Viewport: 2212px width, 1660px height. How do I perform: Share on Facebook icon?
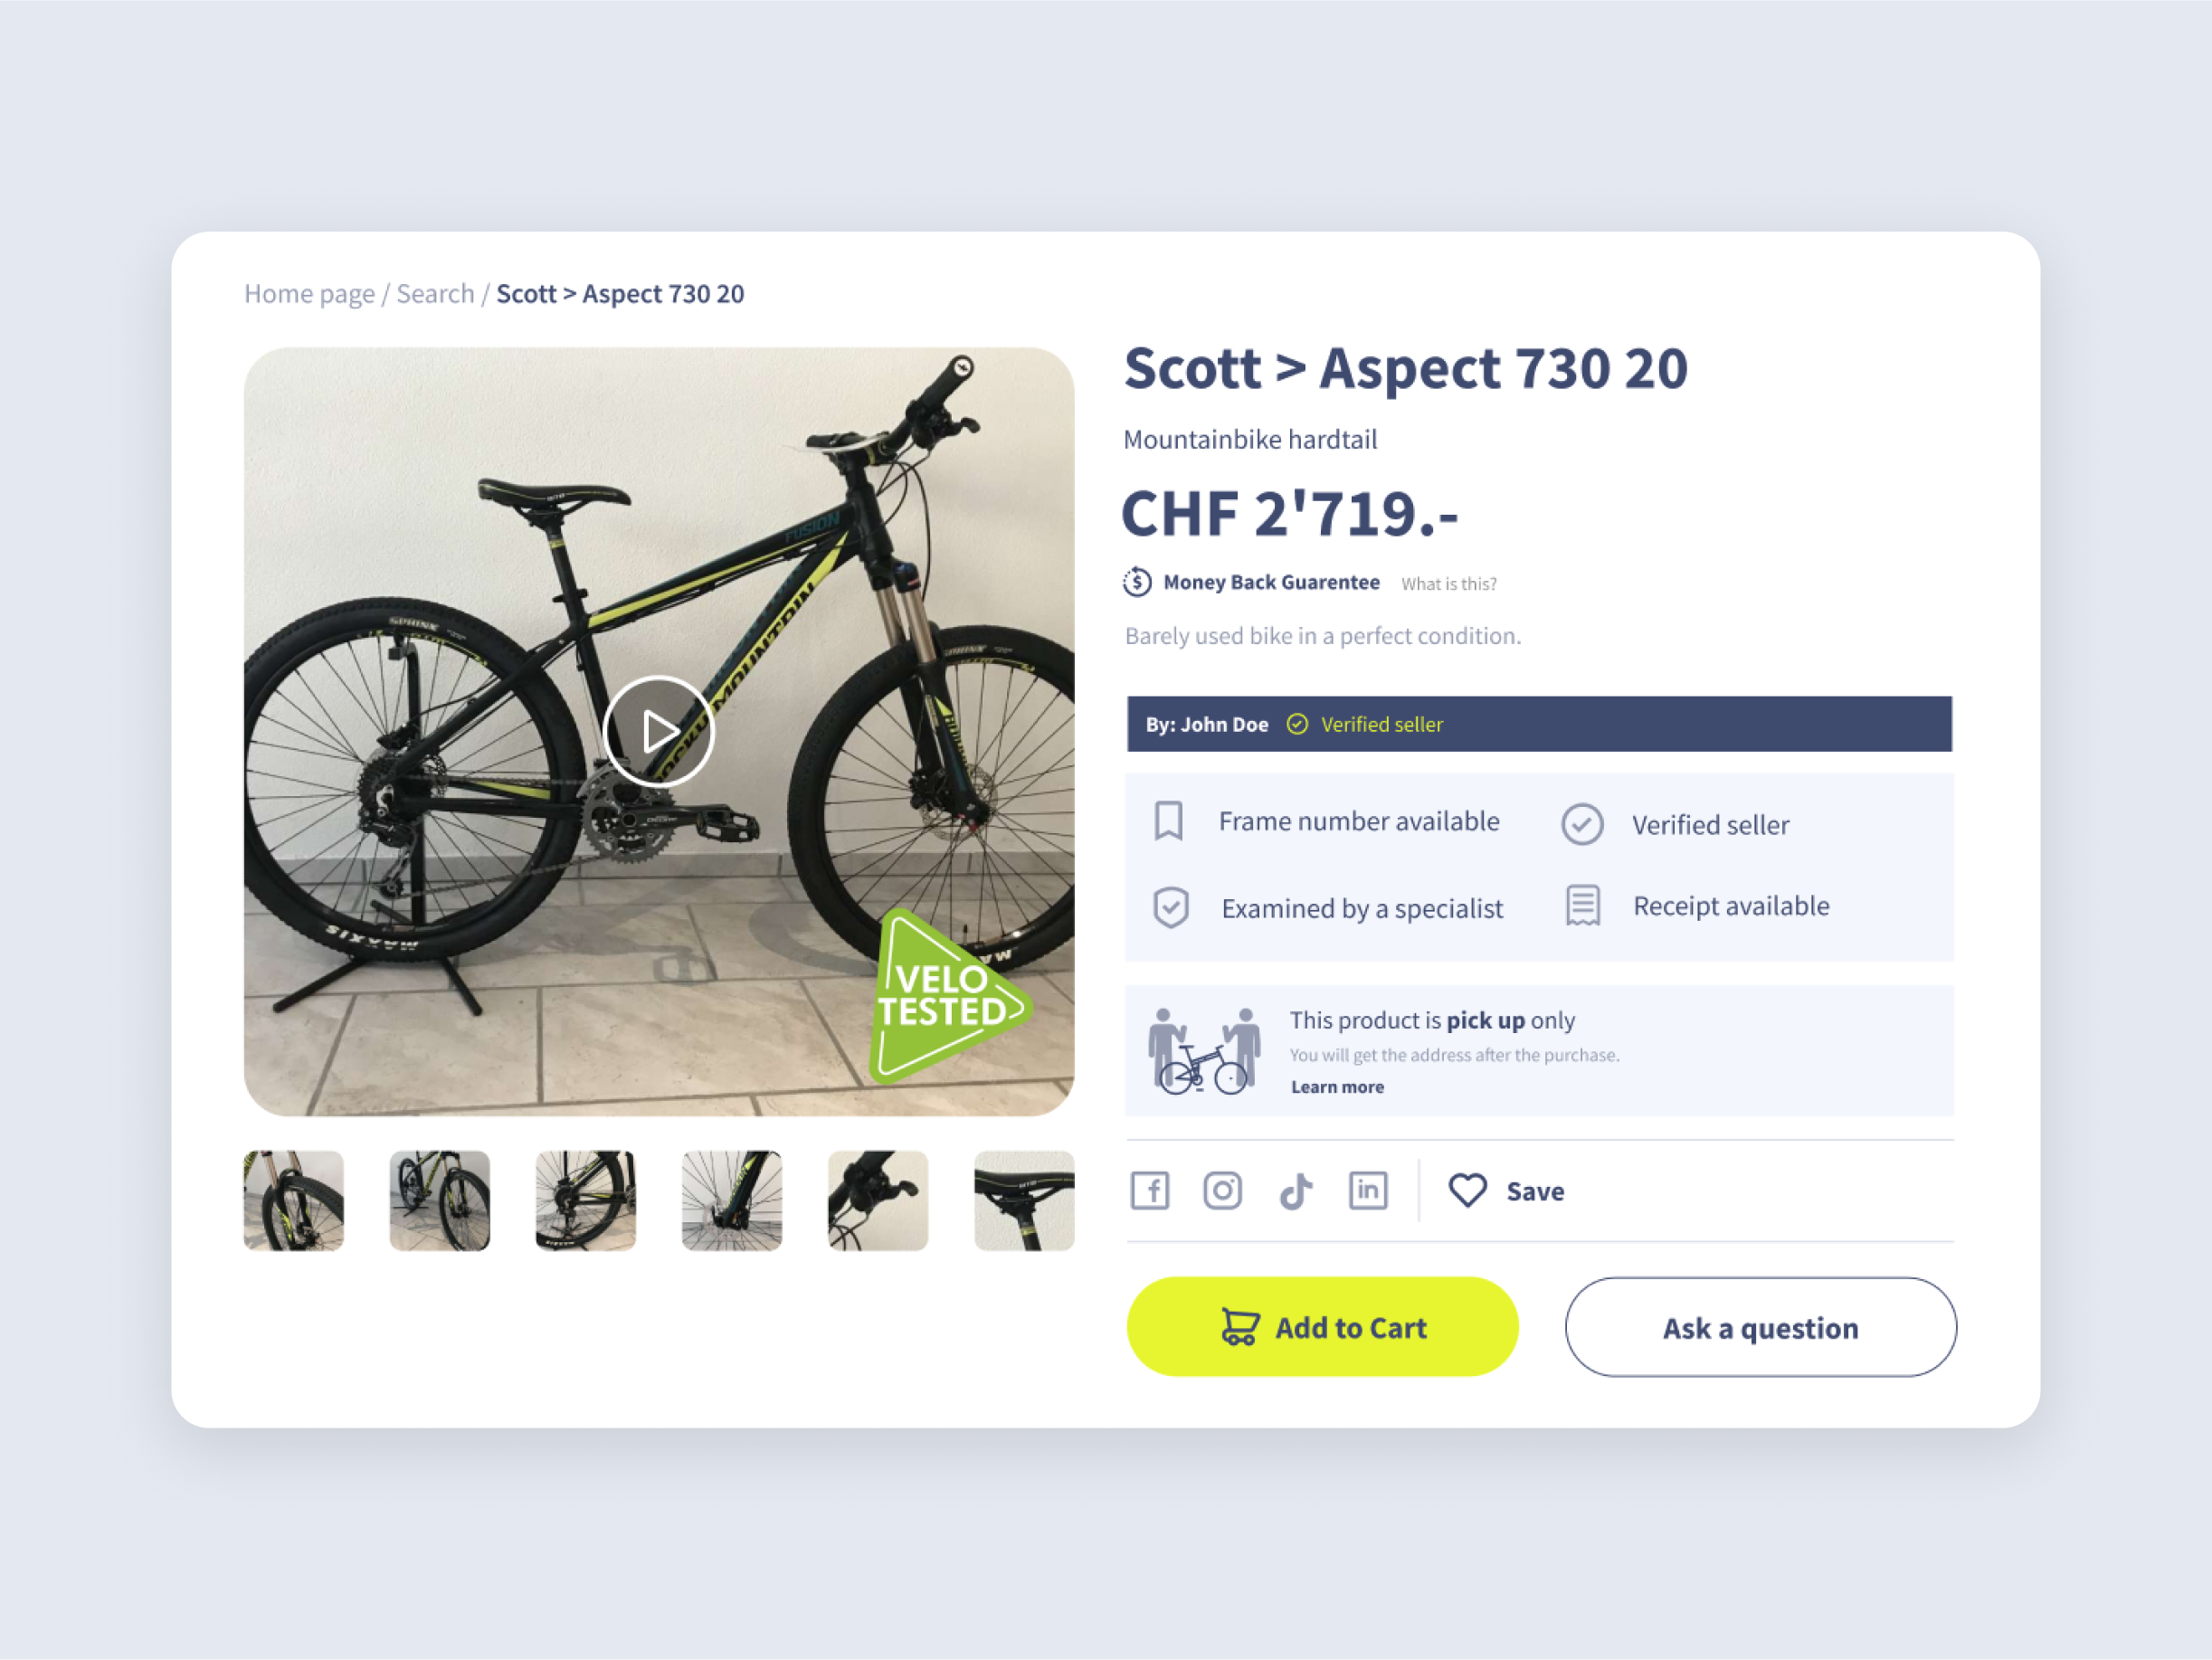pos(1150,1191)
